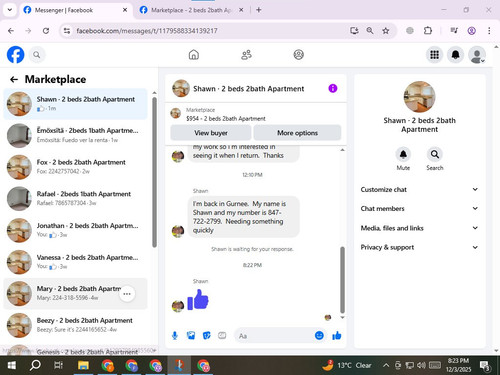Choose a sticker icon in composer

coord(207,335)
